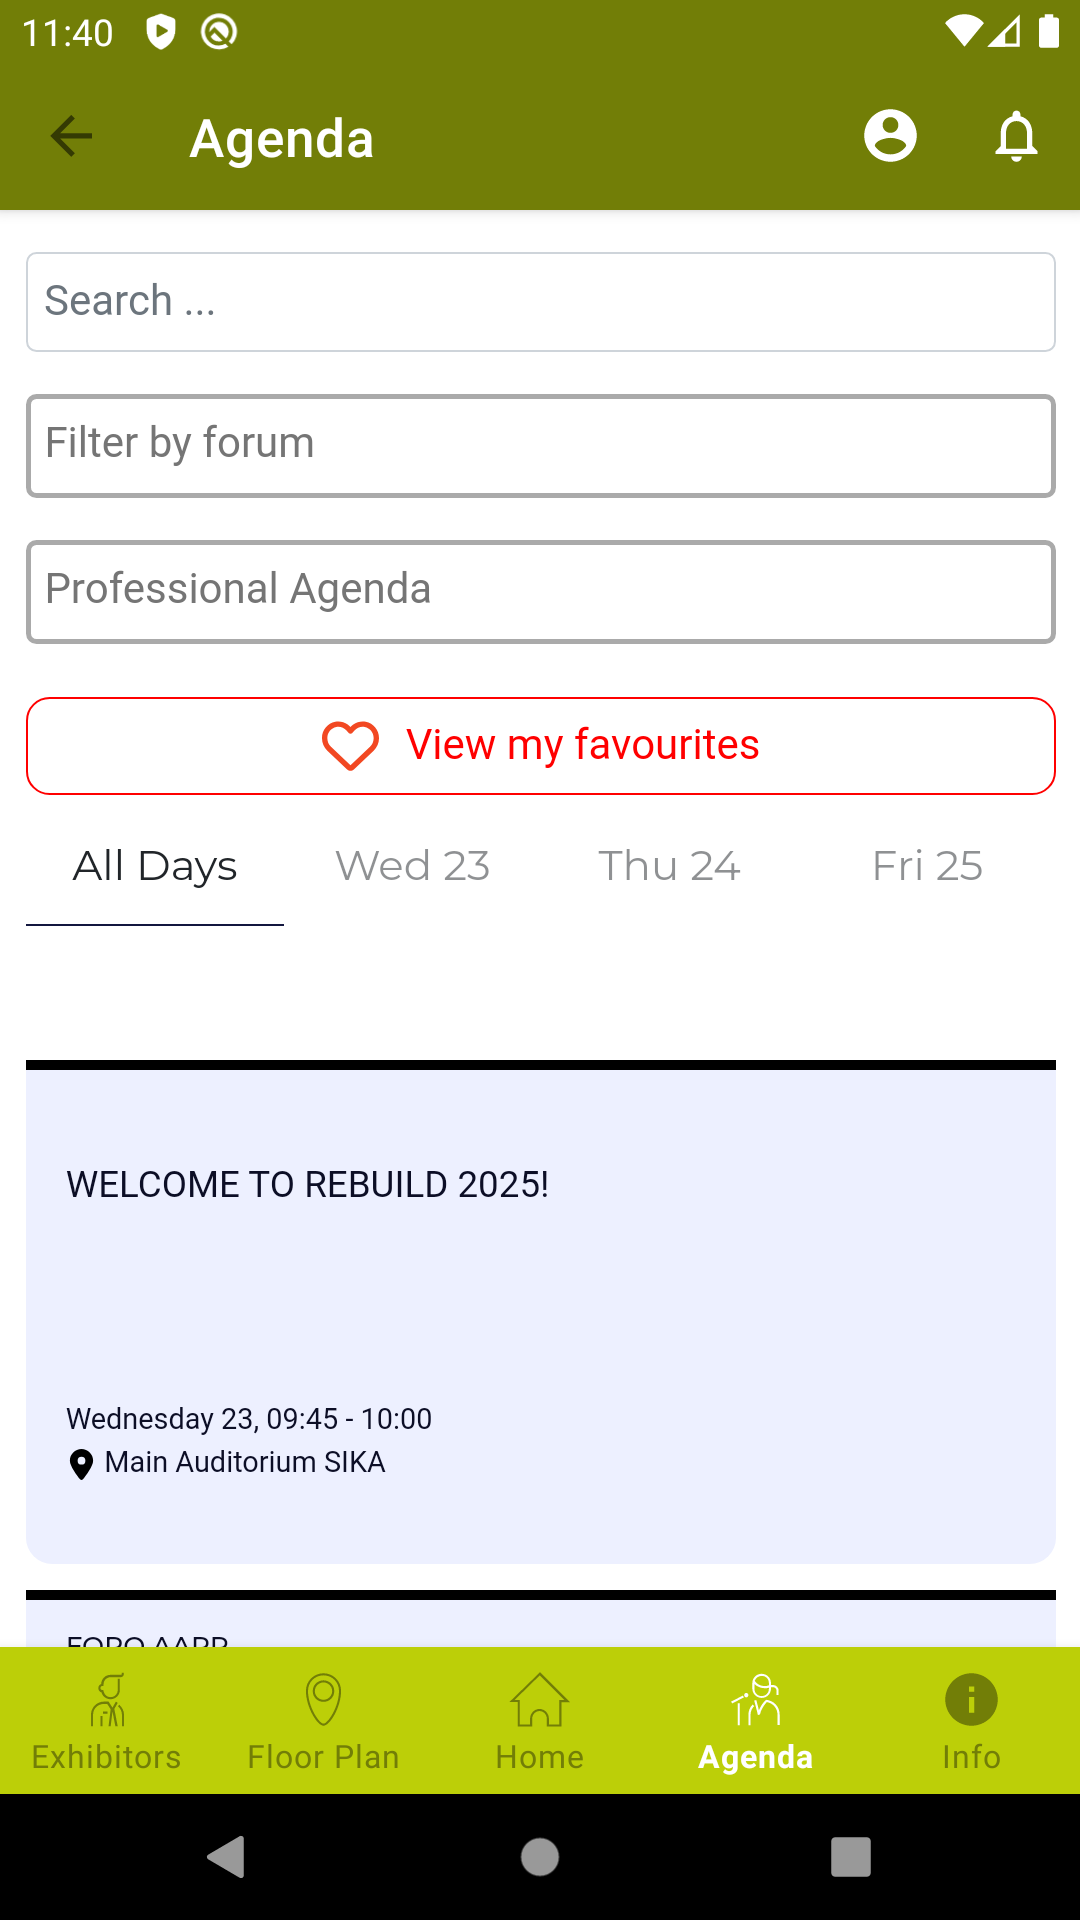Image resolution: width=1080 pixels, height=1920 pixels.
Task: Open the Floor Plan map icon
Action: (x=323, y=1700)
